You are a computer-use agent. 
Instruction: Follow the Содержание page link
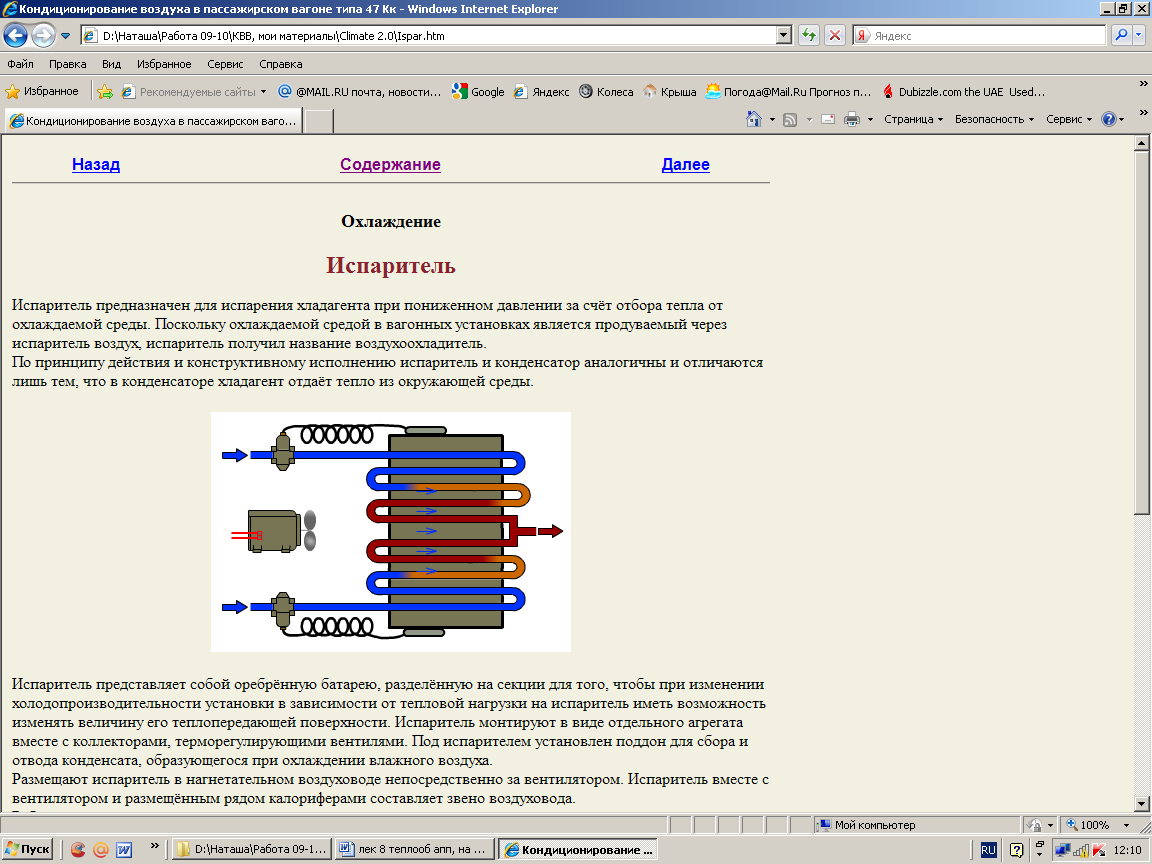click(390, 165)
